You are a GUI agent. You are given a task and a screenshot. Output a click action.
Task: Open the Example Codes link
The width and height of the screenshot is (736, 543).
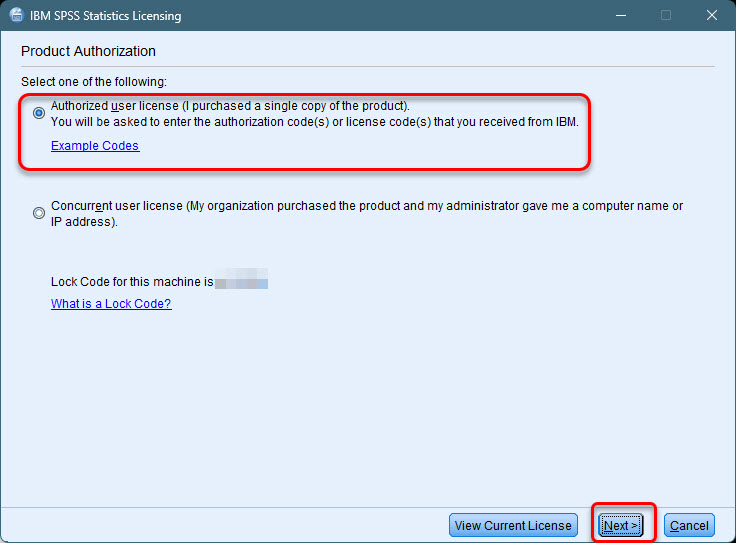[x=95, y=146]
